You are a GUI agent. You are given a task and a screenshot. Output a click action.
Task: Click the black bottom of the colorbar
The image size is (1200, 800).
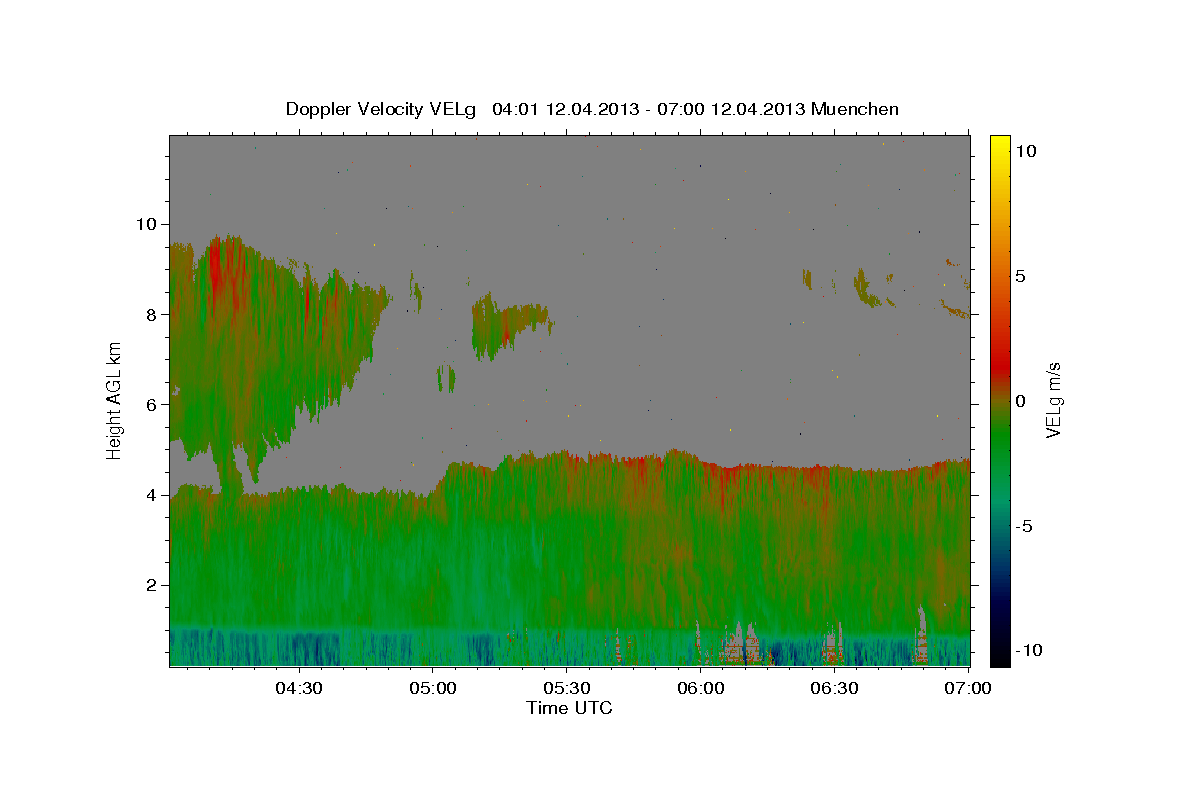click(1000, 657)
